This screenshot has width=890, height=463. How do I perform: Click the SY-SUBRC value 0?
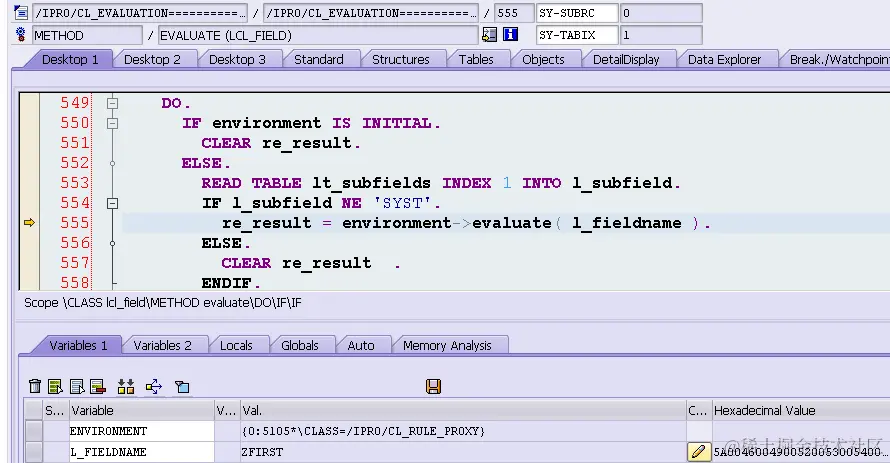[x=661, y=12]
